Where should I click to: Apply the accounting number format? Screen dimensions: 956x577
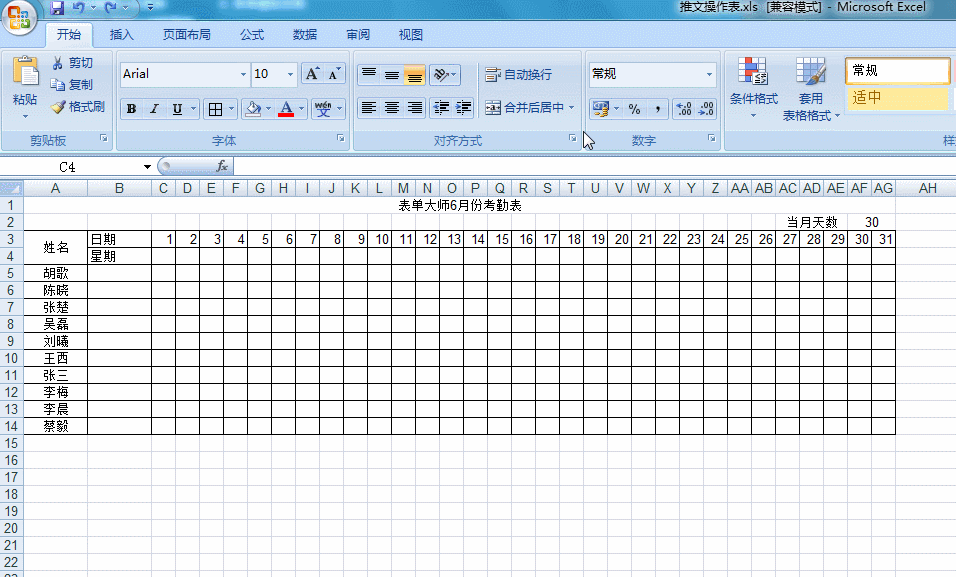pyautogui.click(x=601, y=109)
